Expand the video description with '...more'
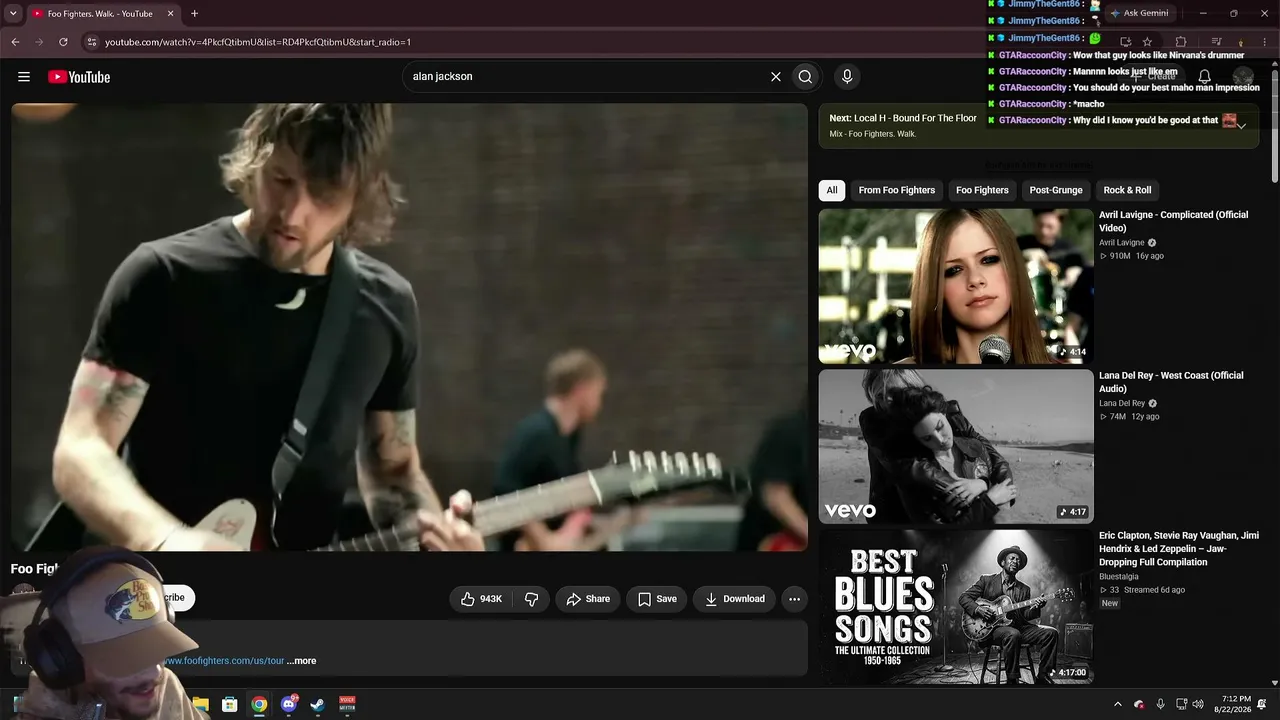1280x720 pixels. (301, 661)
